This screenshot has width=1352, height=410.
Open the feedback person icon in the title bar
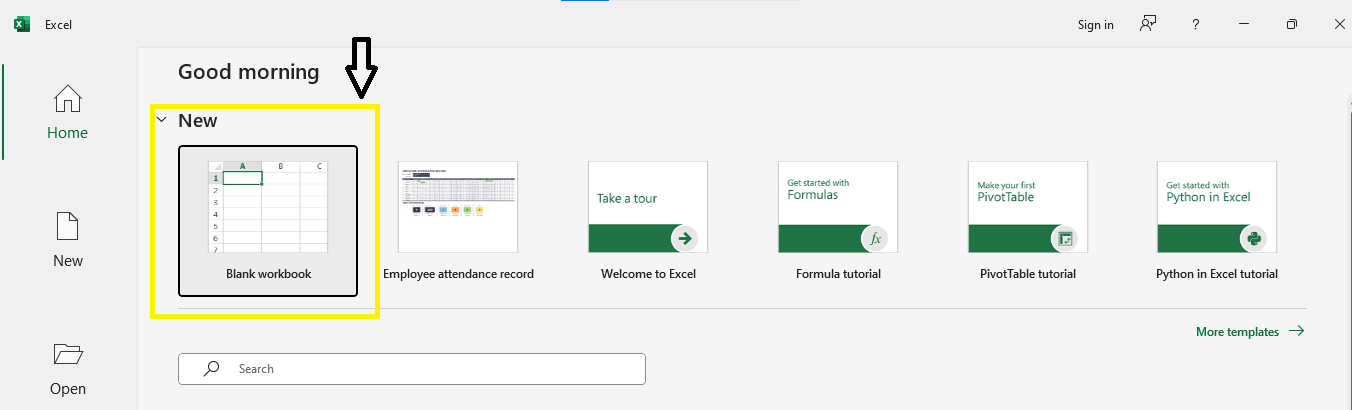tap(1149, 24)
